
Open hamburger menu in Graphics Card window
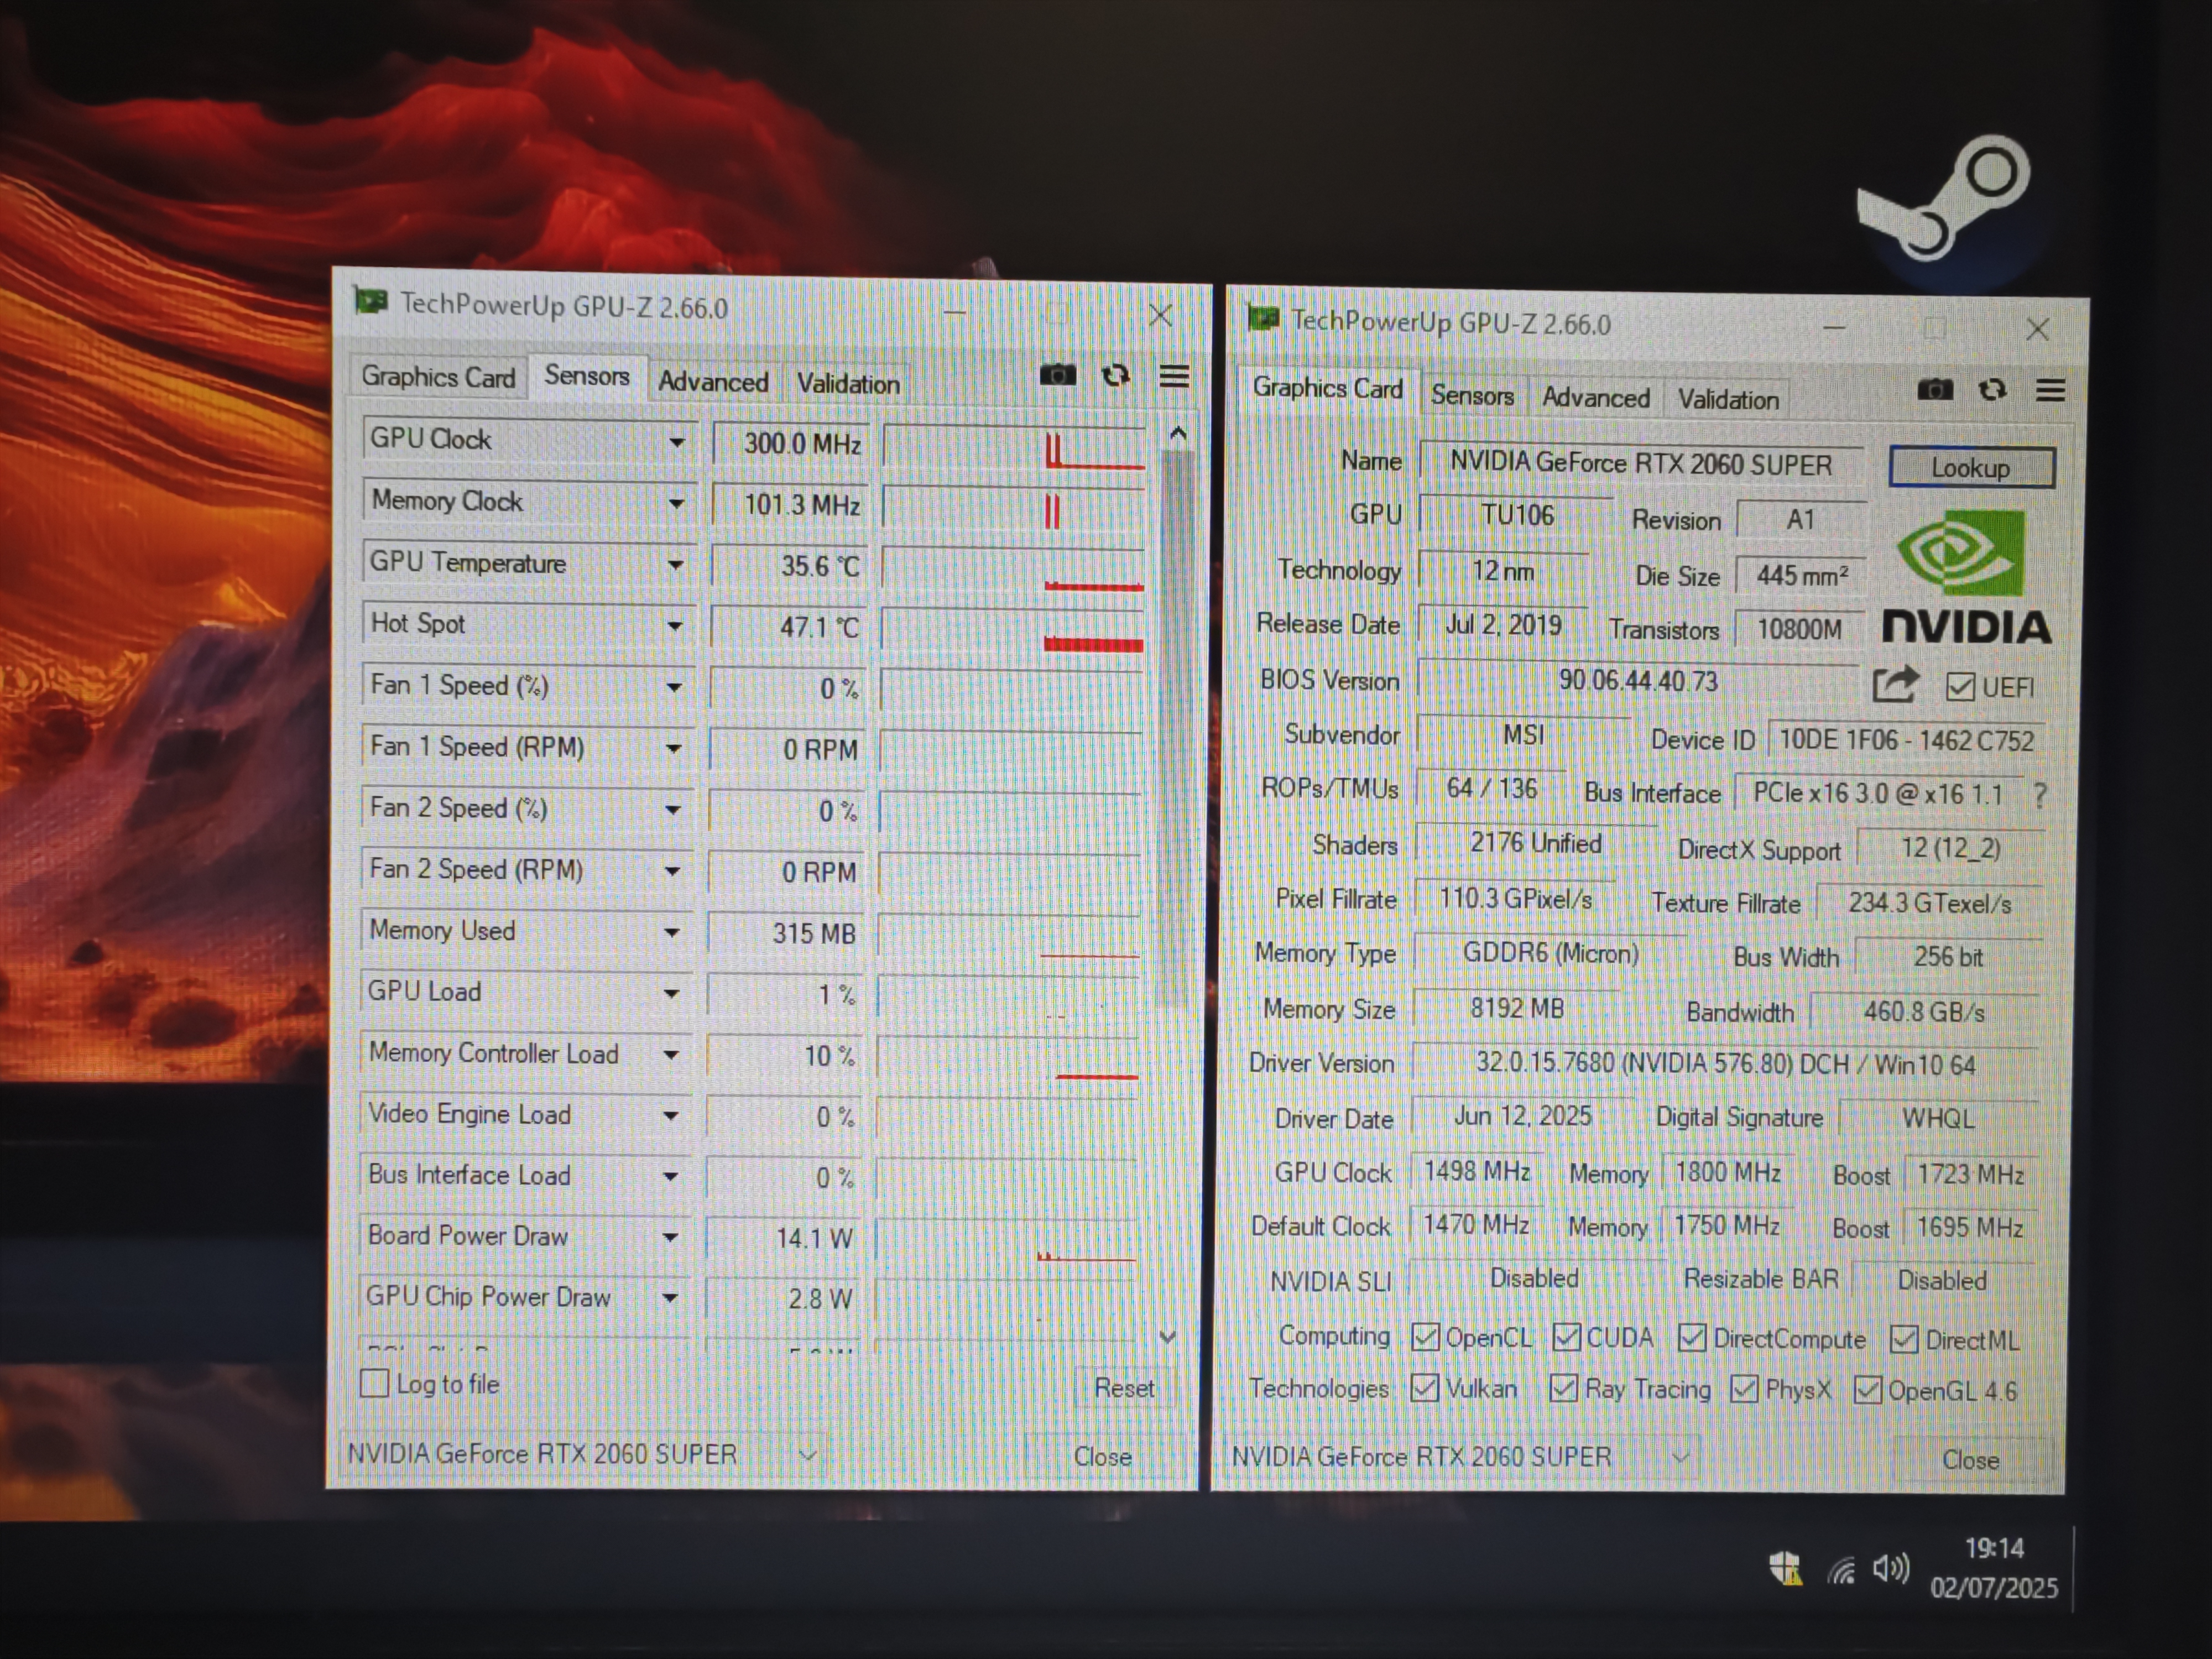click(x=2050, y=390)
